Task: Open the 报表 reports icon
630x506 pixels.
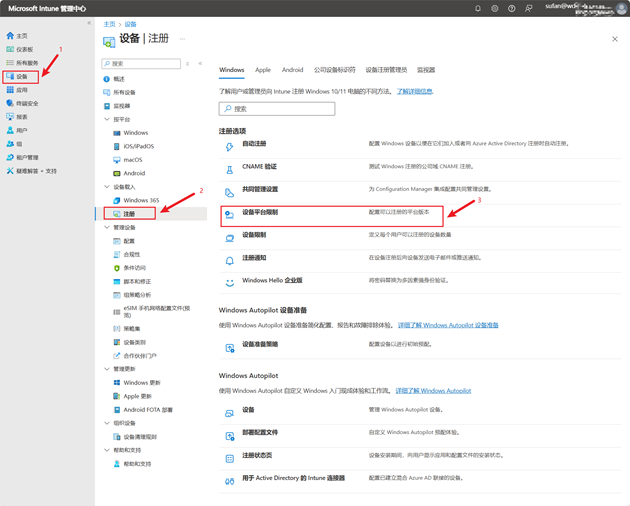Action: (x=10, y=117)
